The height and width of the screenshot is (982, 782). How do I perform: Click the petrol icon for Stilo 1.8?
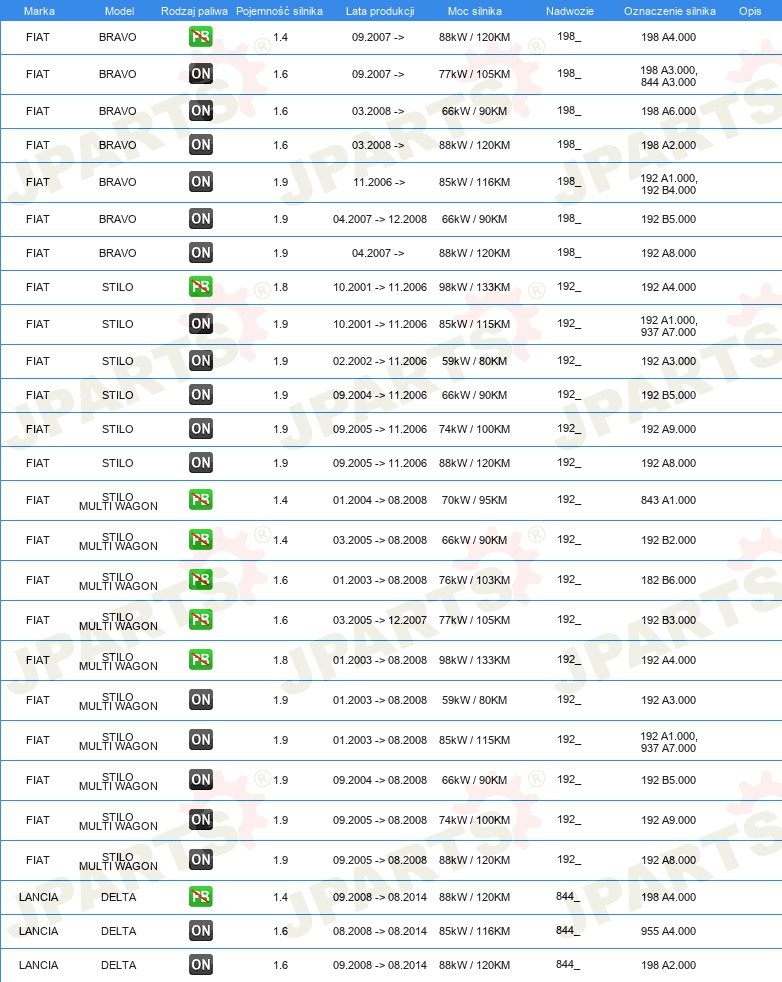click(200, 287)
